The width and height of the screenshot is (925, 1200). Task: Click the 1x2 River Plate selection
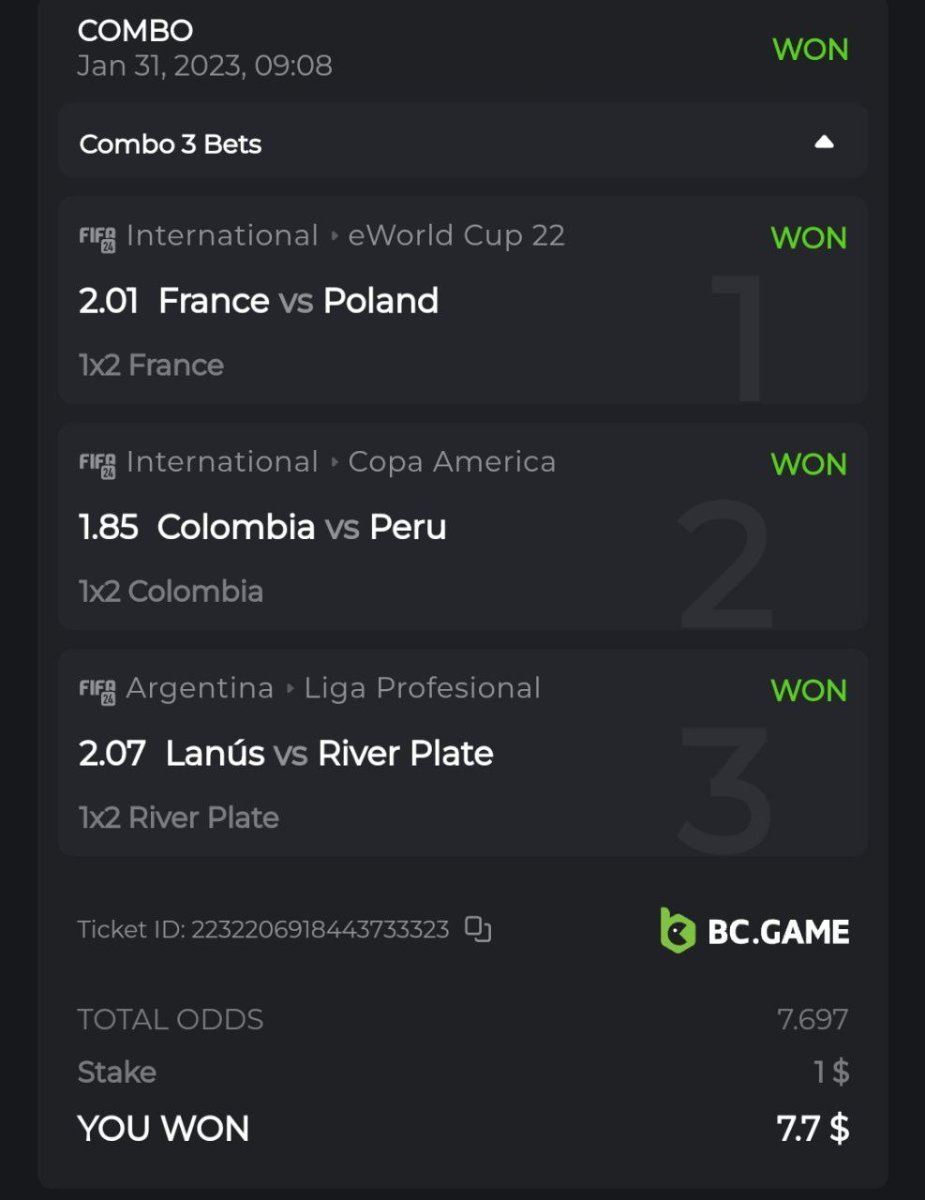point(179,818)
